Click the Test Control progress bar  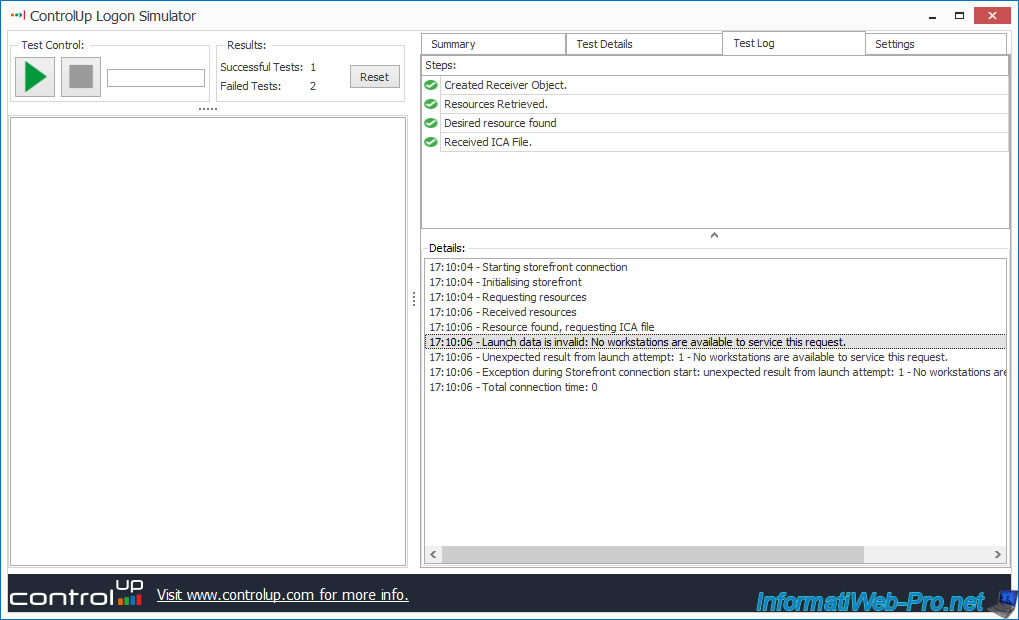click(x=156, y=78)
